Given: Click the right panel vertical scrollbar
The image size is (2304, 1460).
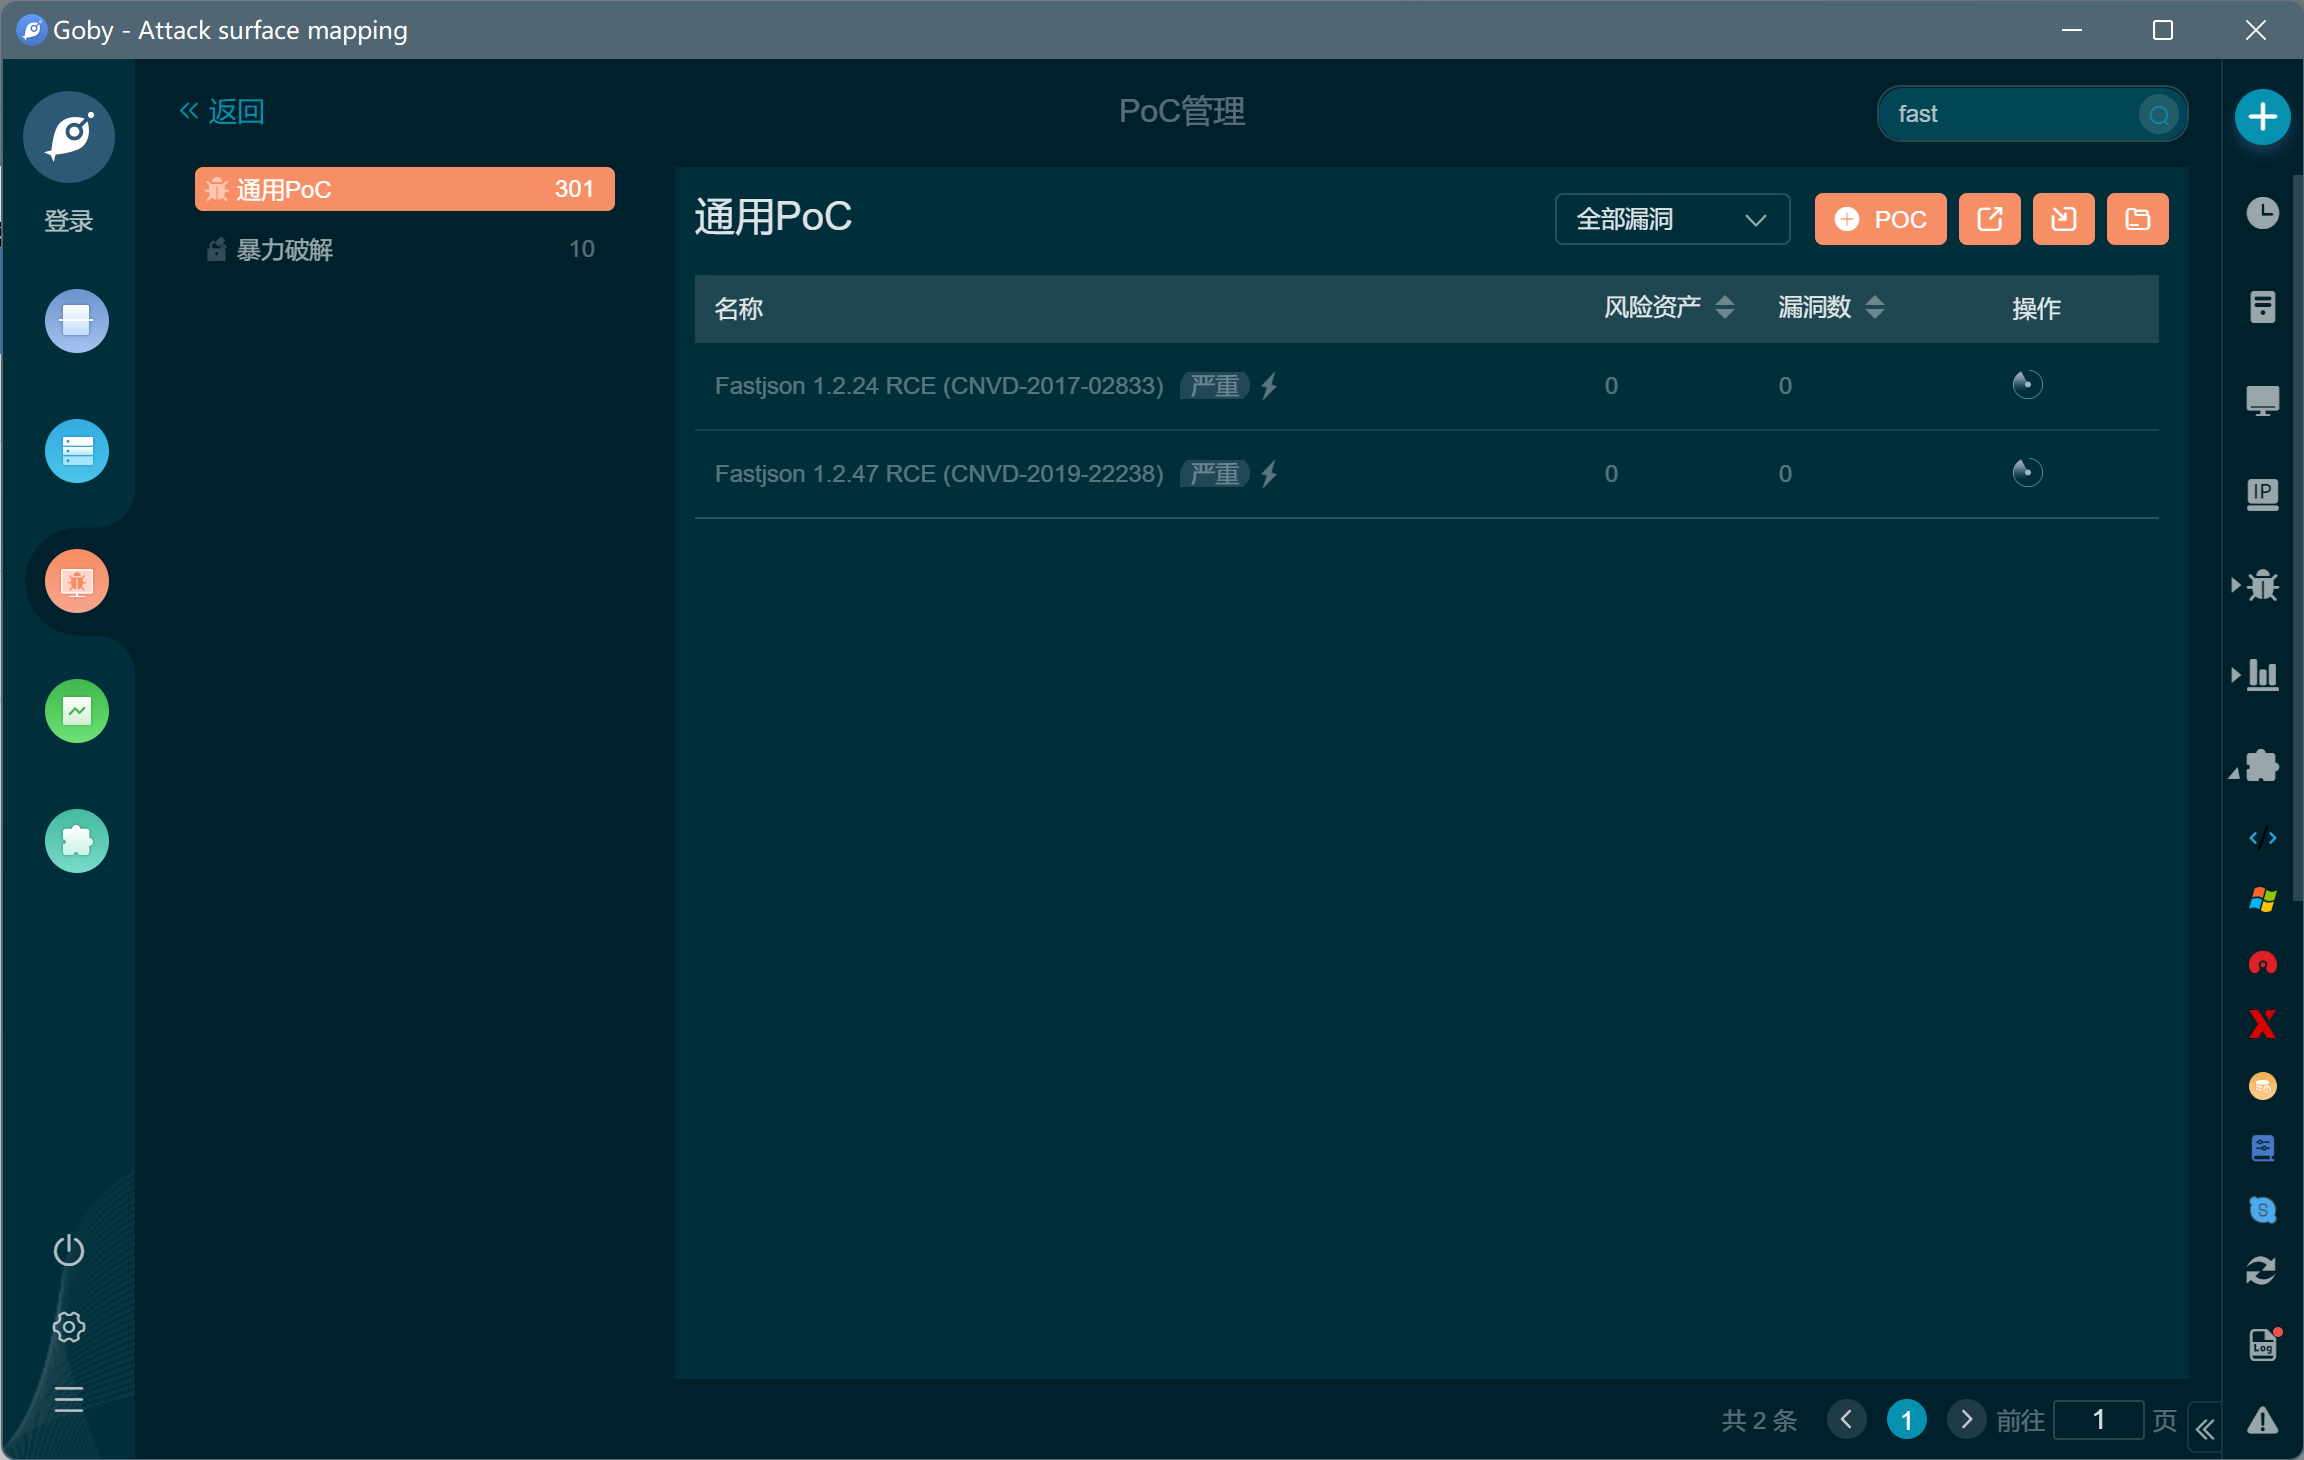Looking at the screenshot, I should (2297, 537).
